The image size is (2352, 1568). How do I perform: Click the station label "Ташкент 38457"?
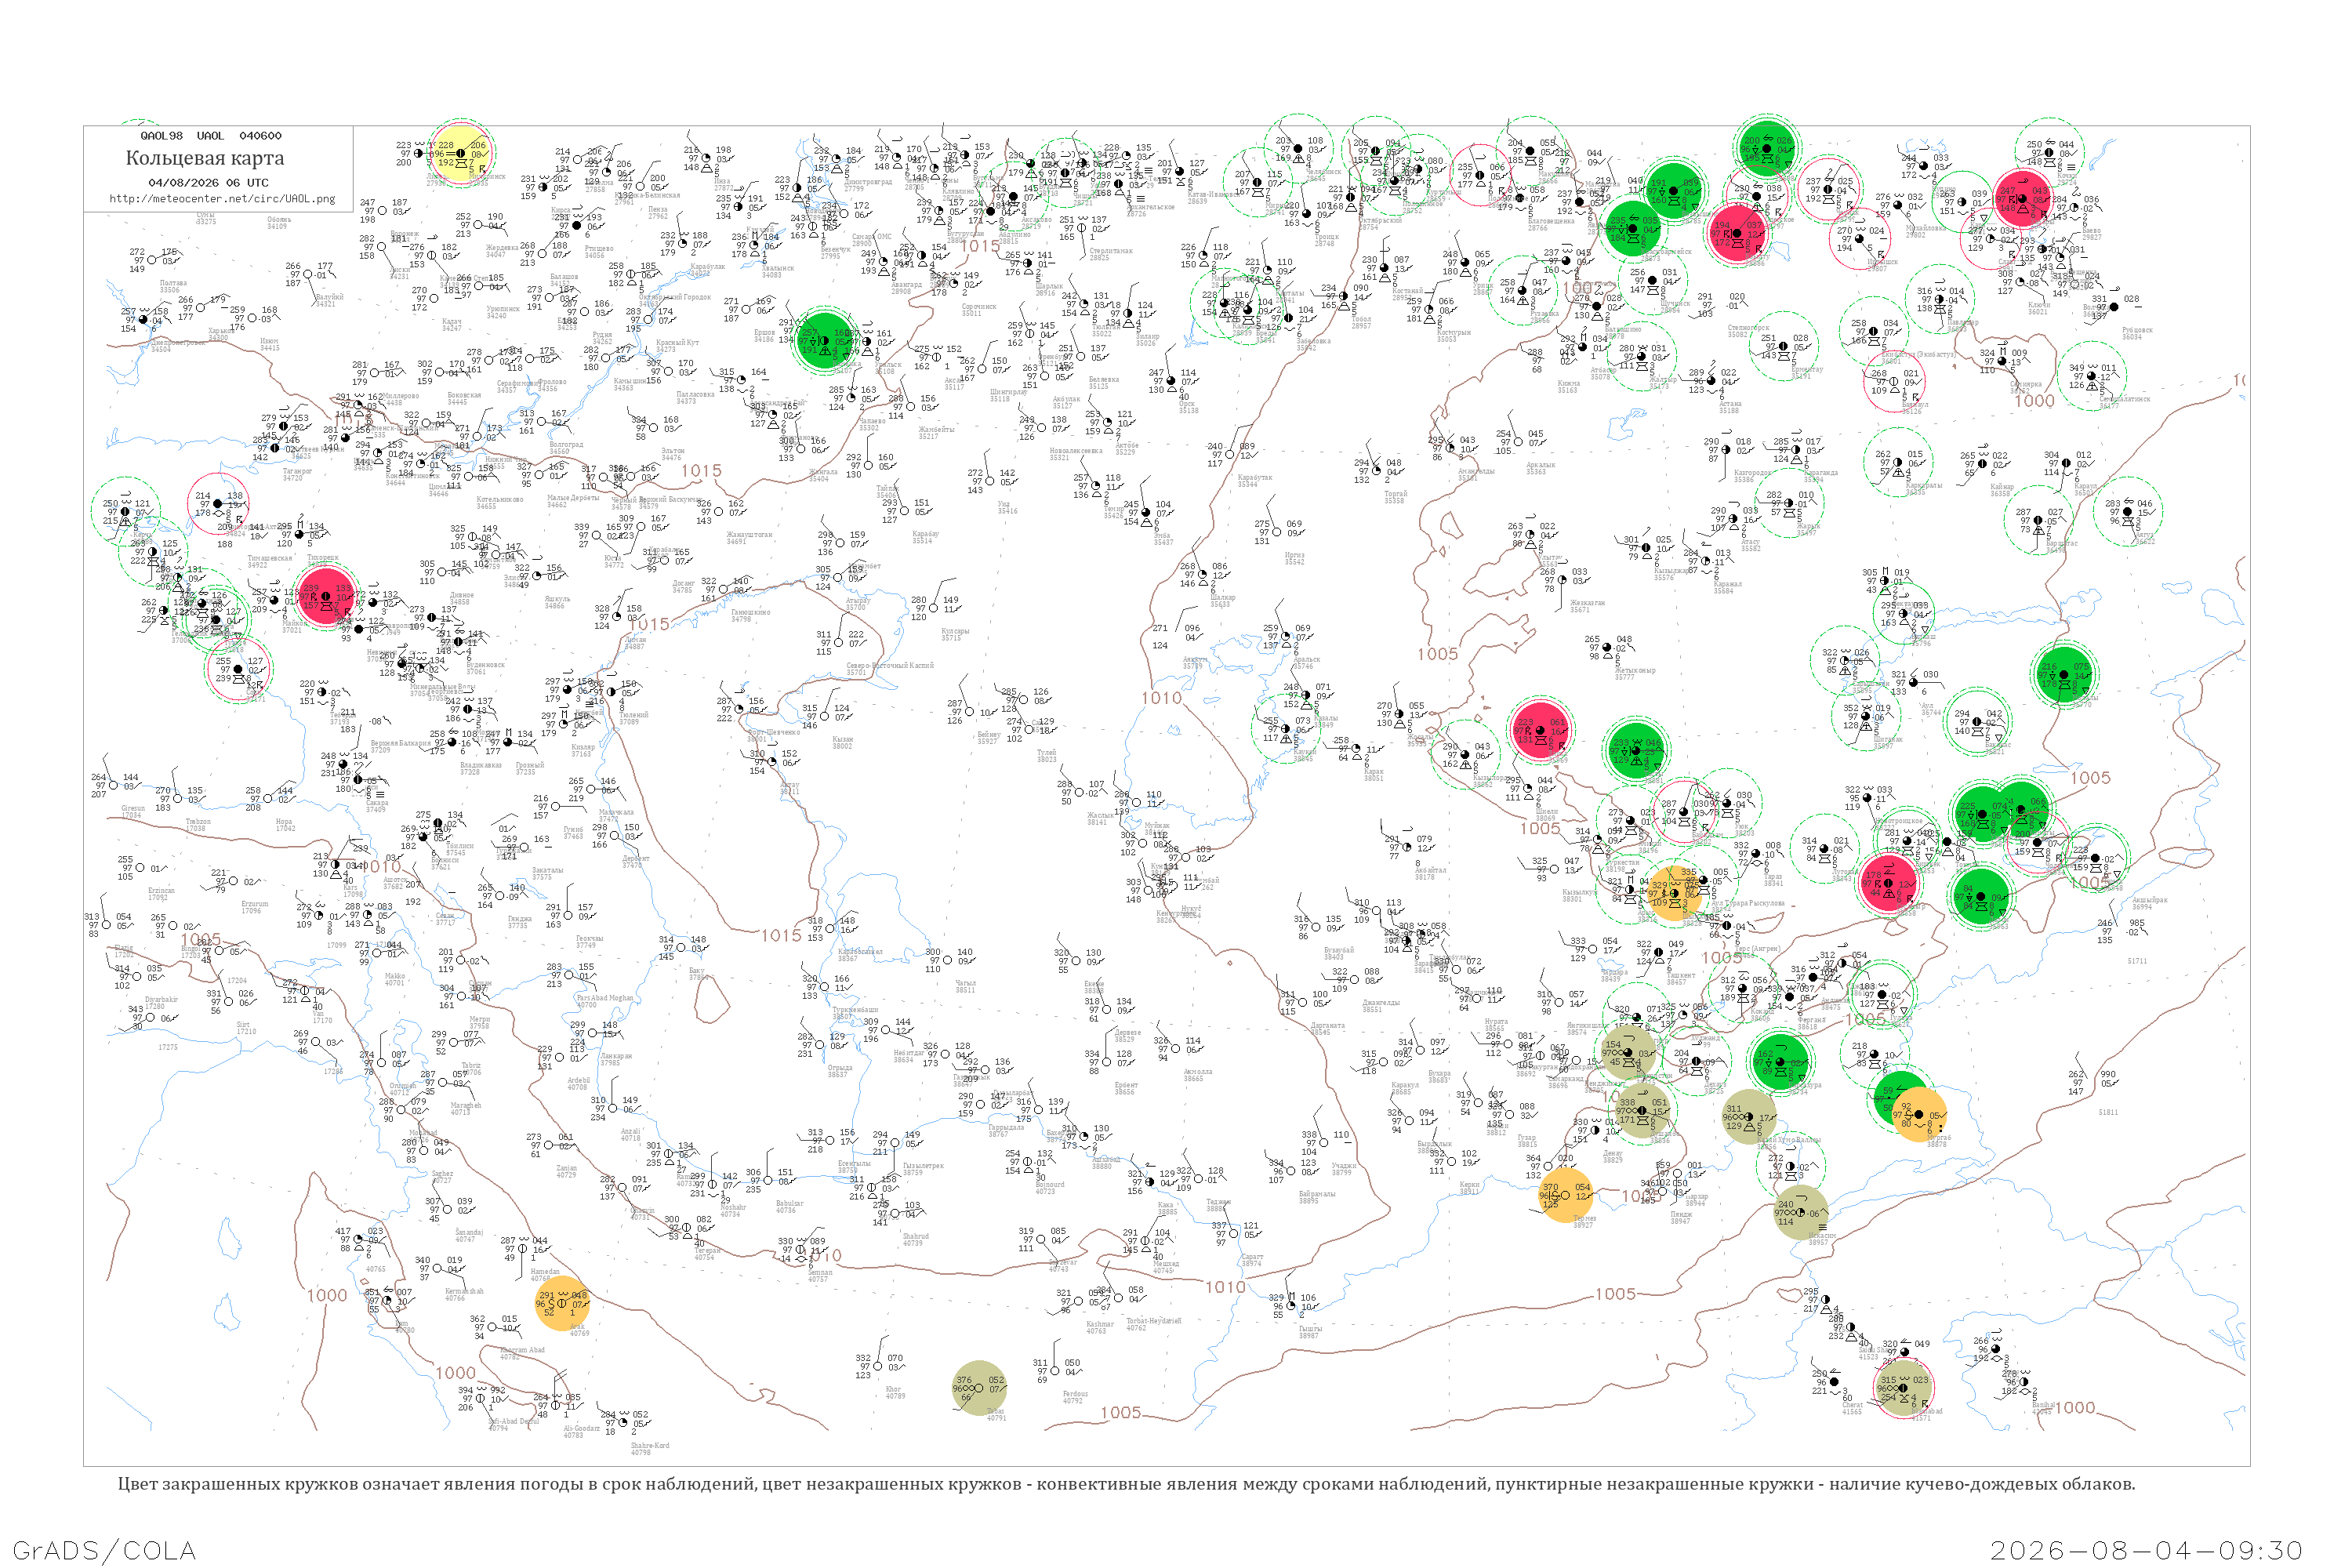(1681, 978)
